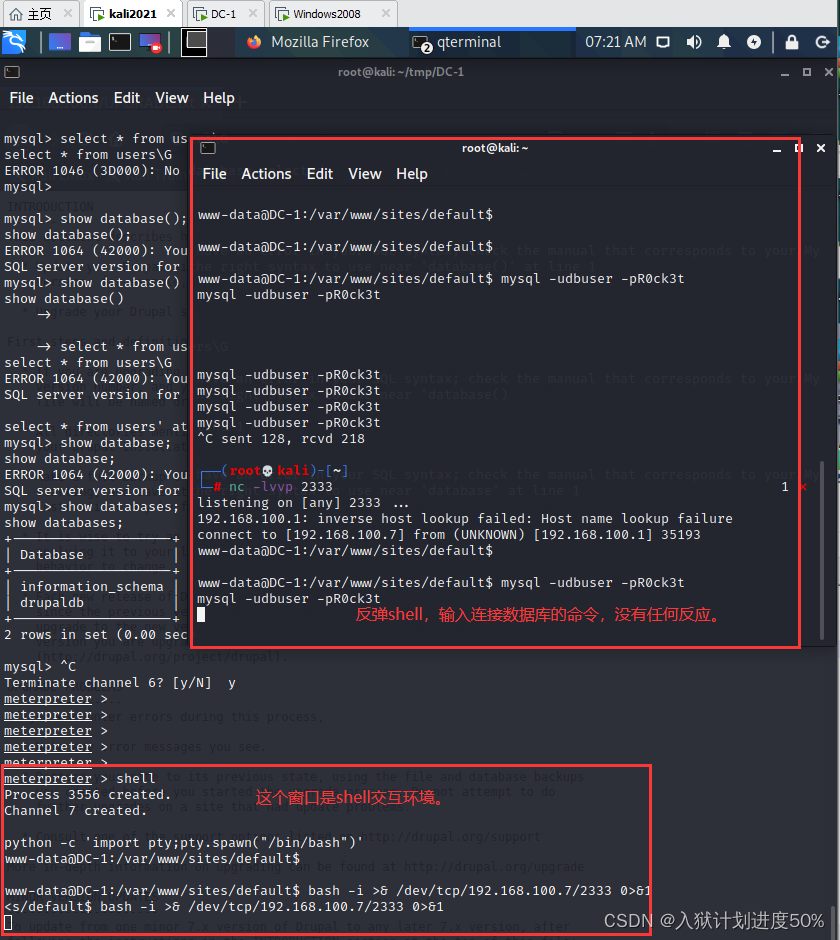Click the prompt cursor in DC-1 terminal
The image size is (840, 940).
pyautogui.click(x=8, y=922)
